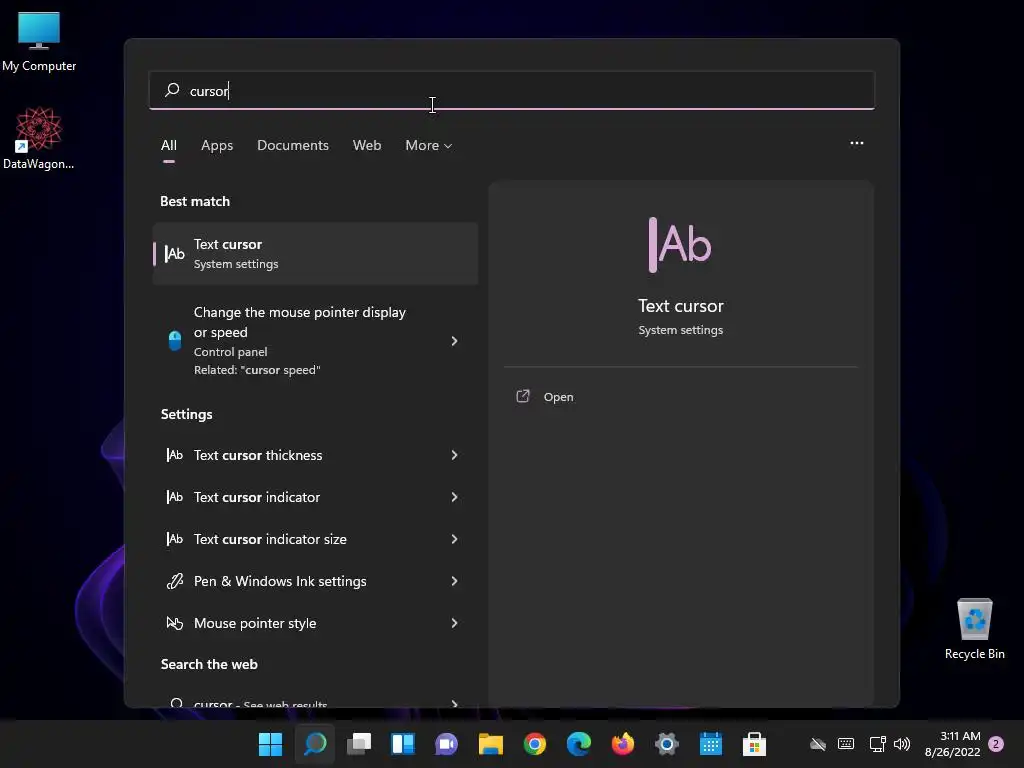Viewport: 1024px width, 768px height.
Task: Open the notification badge showing 2
Action: (996, 744)
